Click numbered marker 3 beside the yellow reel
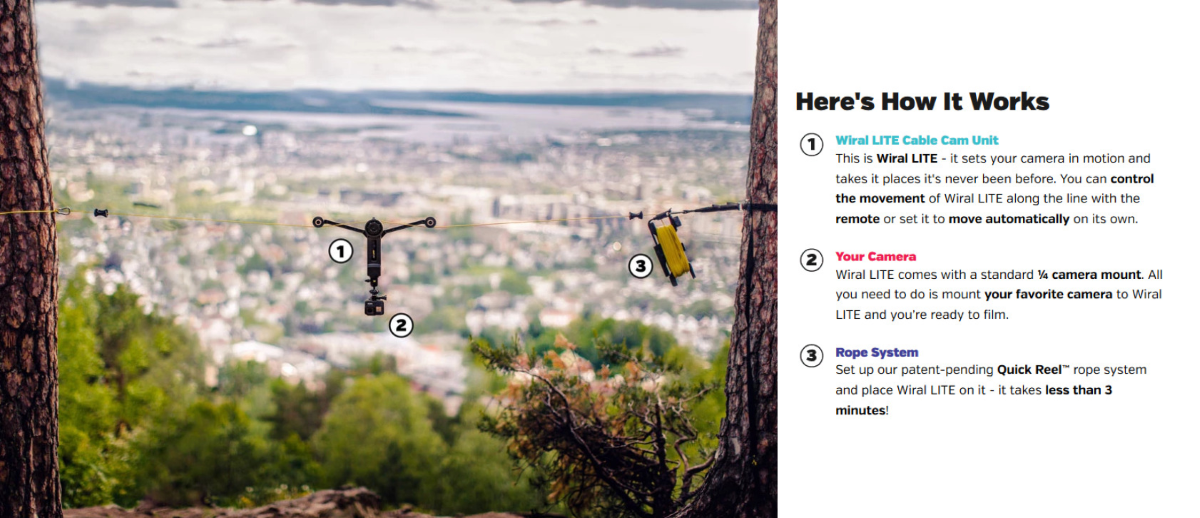Viewport: 1200px width, 518px height. [640, 266]
